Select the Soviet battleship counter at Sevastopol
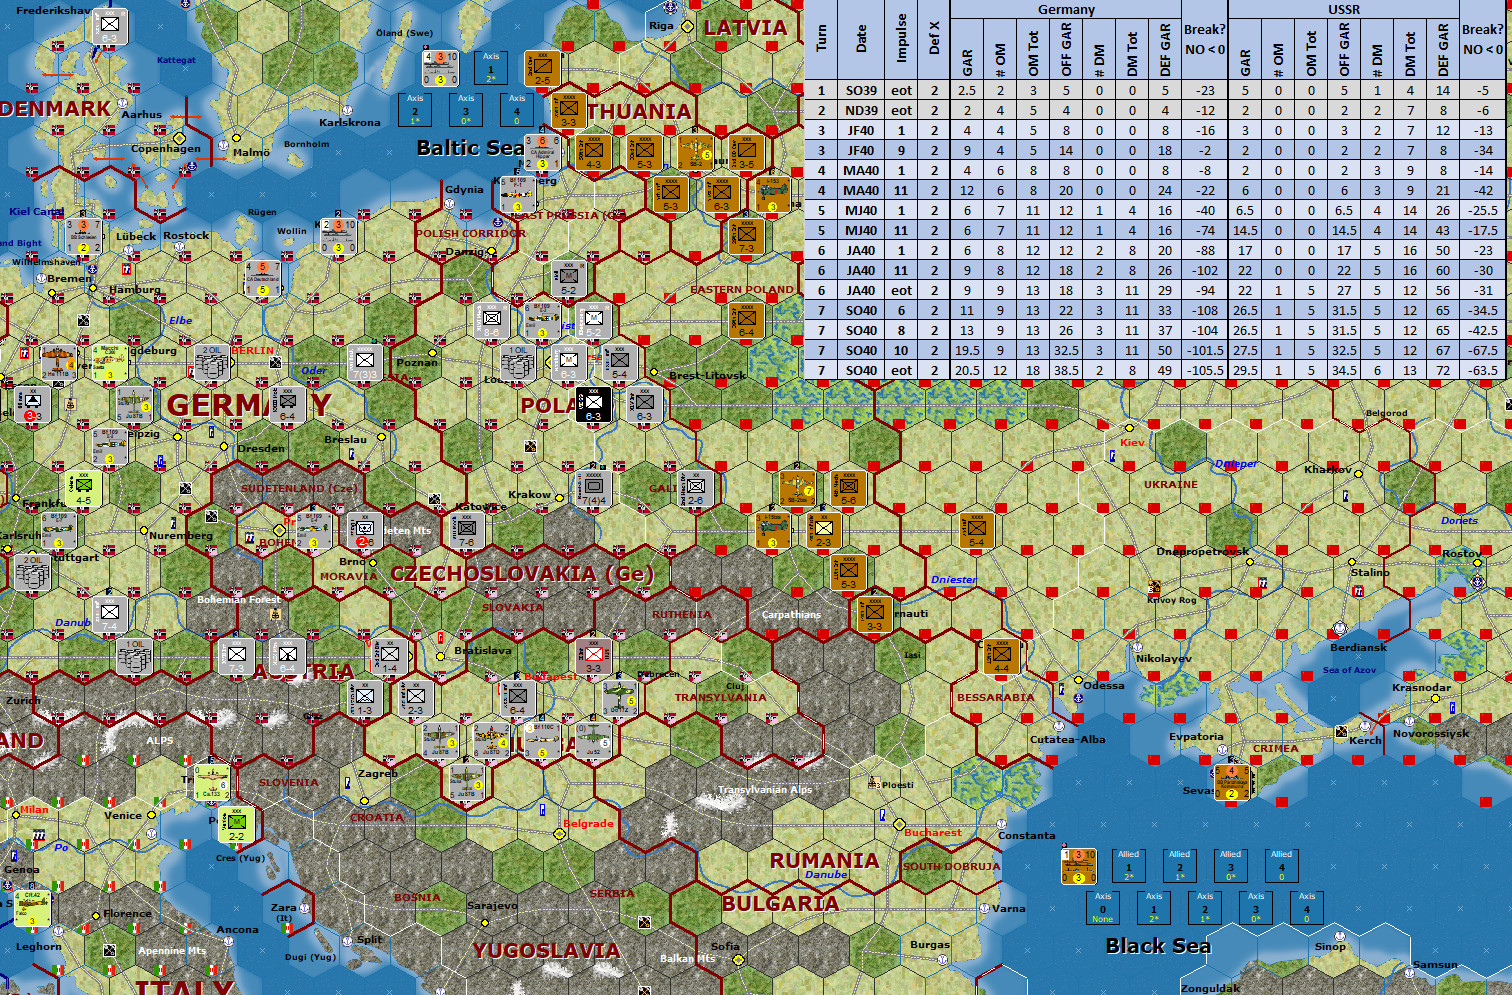This screenshot has height=995, width=1512. coord(1232,782)
